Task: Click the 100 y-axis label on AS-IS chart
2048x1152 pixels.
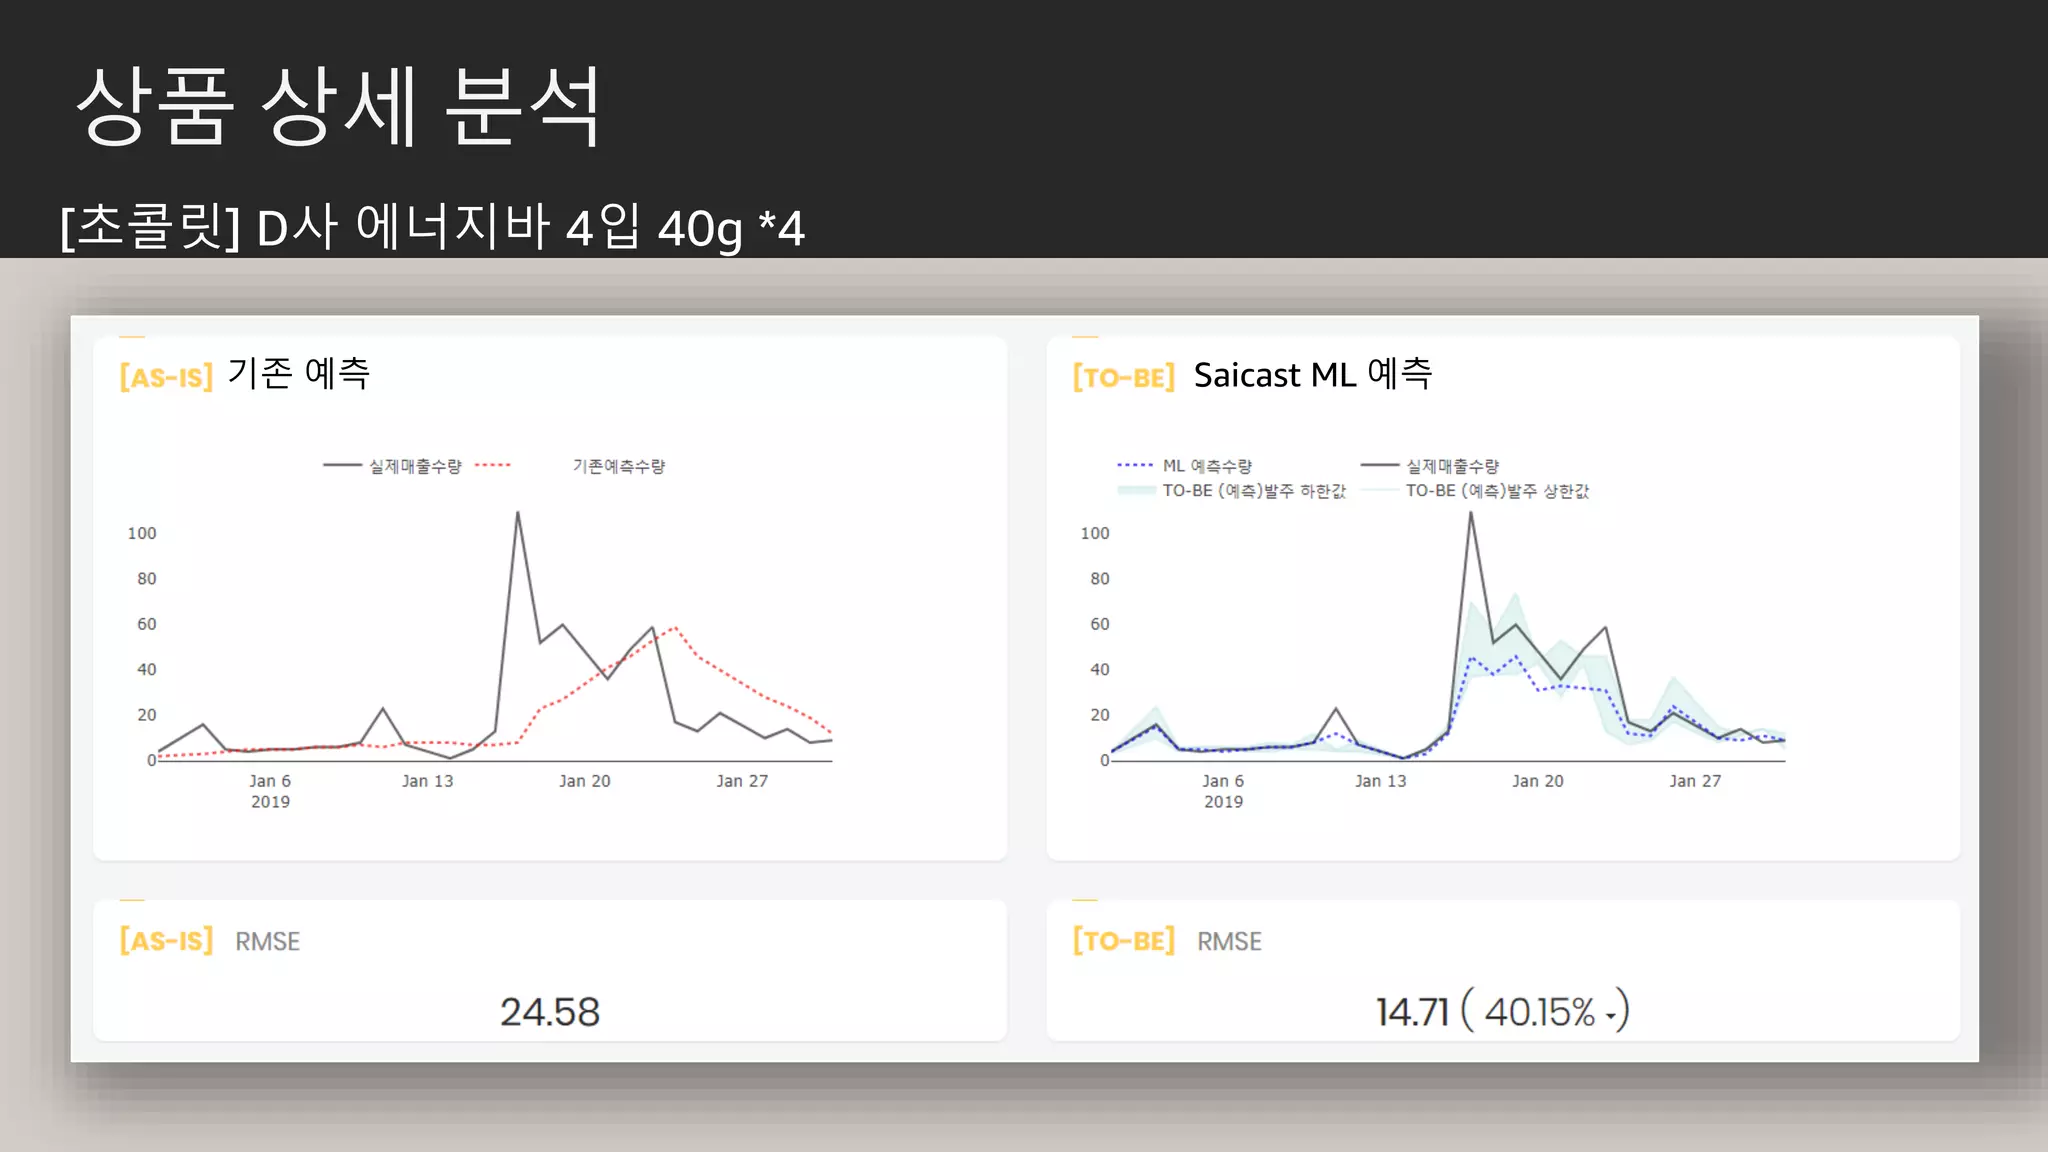Action: tap(142, 533)
